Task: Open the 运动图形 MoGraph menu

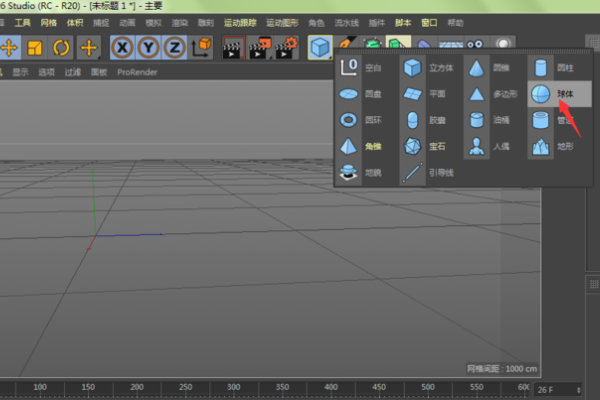Action: (282, 21)
